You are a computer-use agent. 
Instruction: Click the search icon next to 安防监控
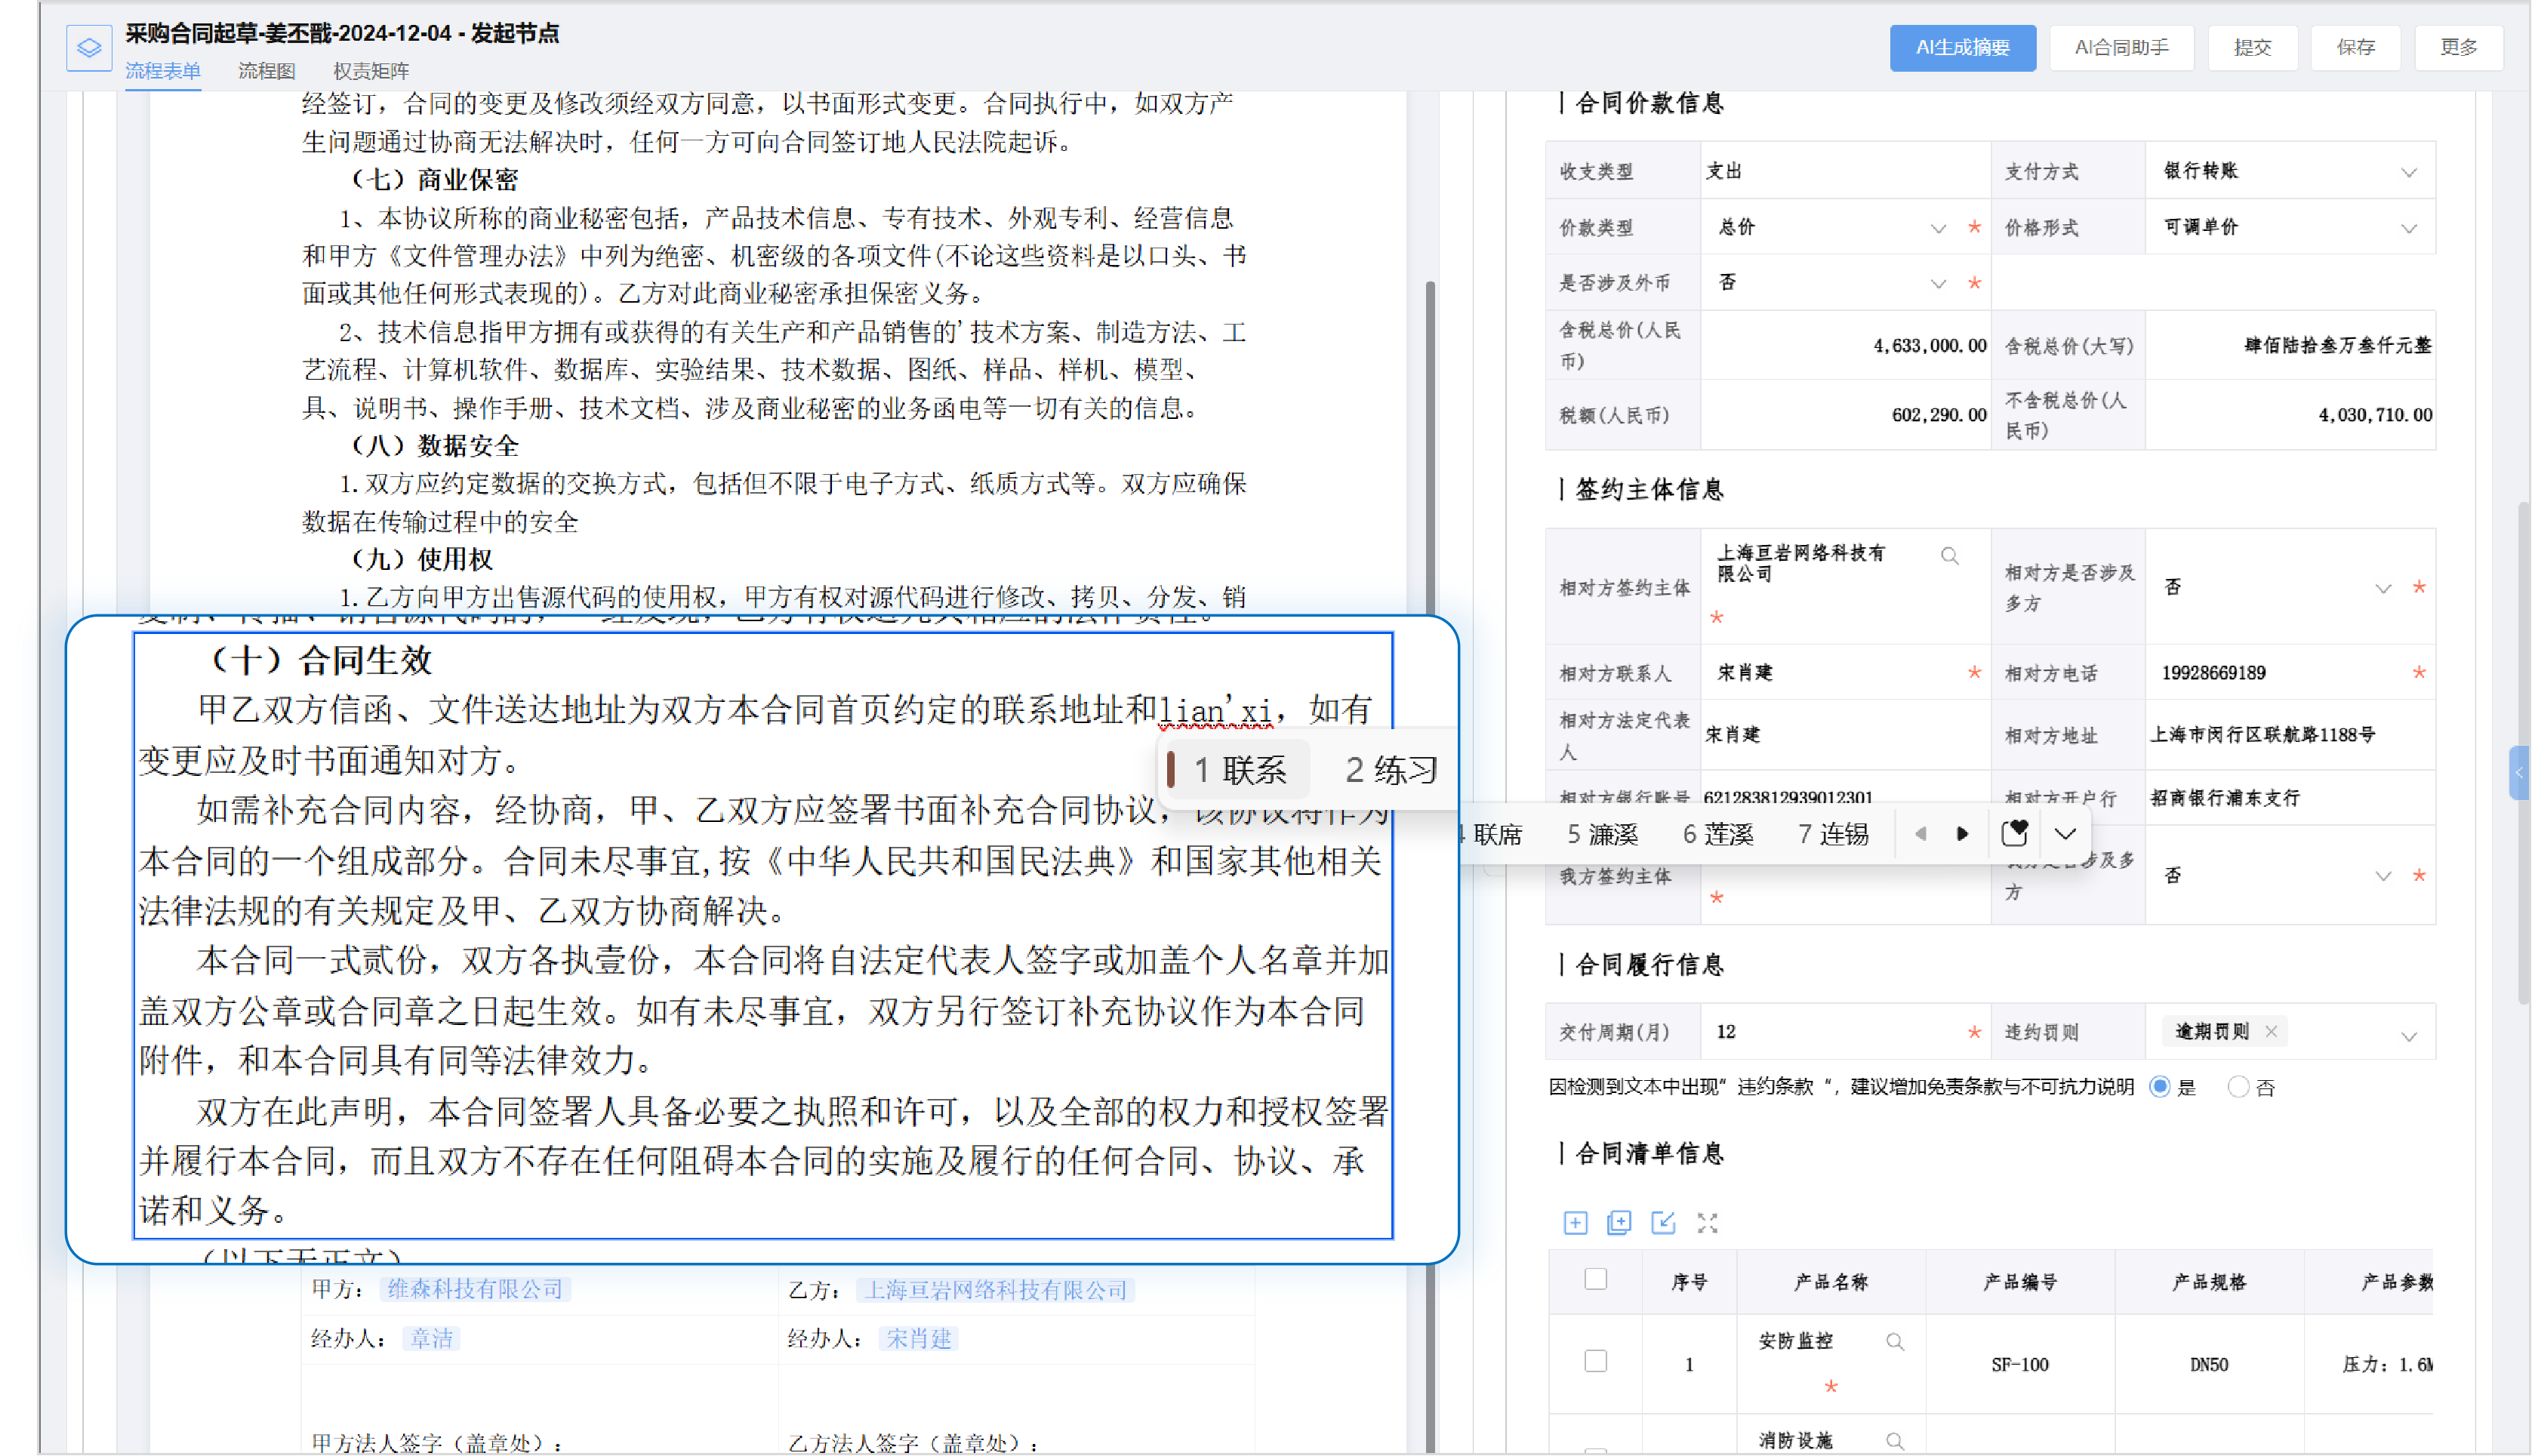click(1894, 1341)
